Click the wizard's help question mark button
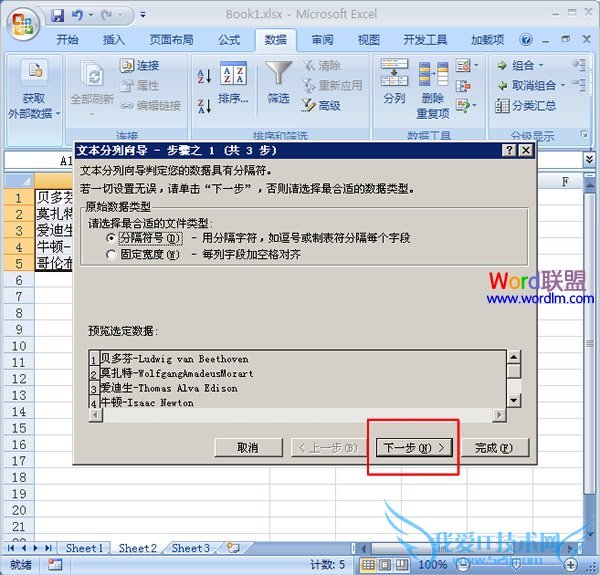 click(x=509, y=151)
